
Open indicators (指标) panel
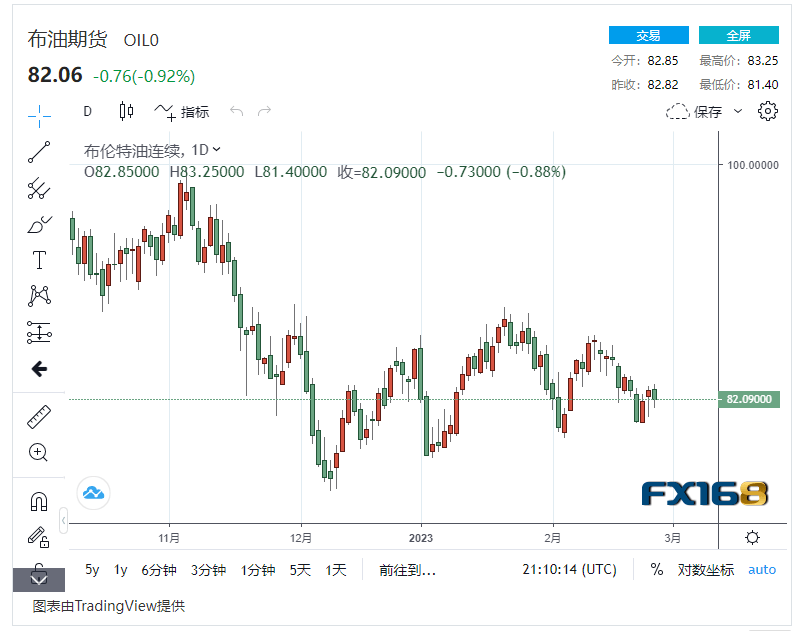182,112
